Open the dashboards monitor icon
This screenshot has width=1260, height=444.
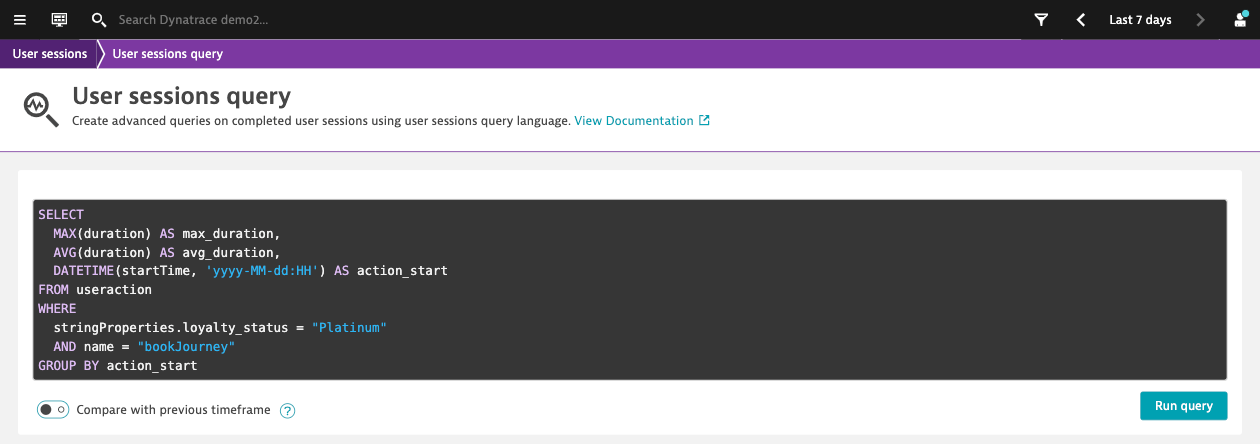tap(59, 20)
